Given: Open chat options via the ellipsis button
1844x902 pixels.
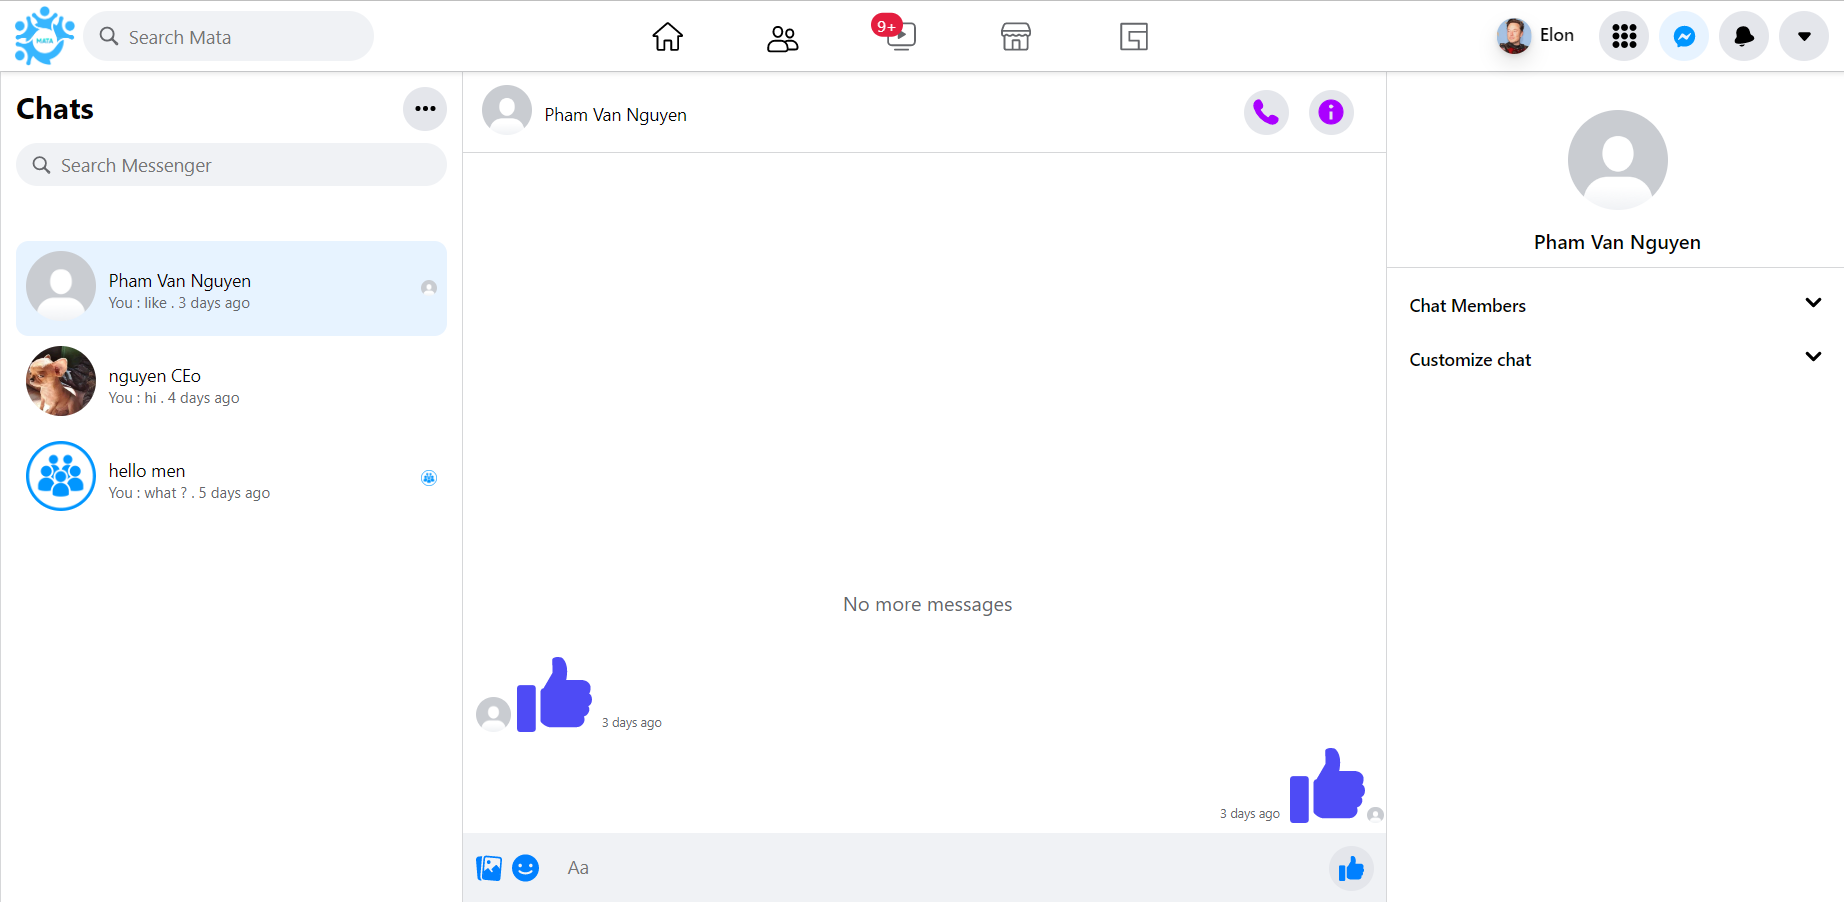Looking at the screenshot, I should click(x=425, y=109).
